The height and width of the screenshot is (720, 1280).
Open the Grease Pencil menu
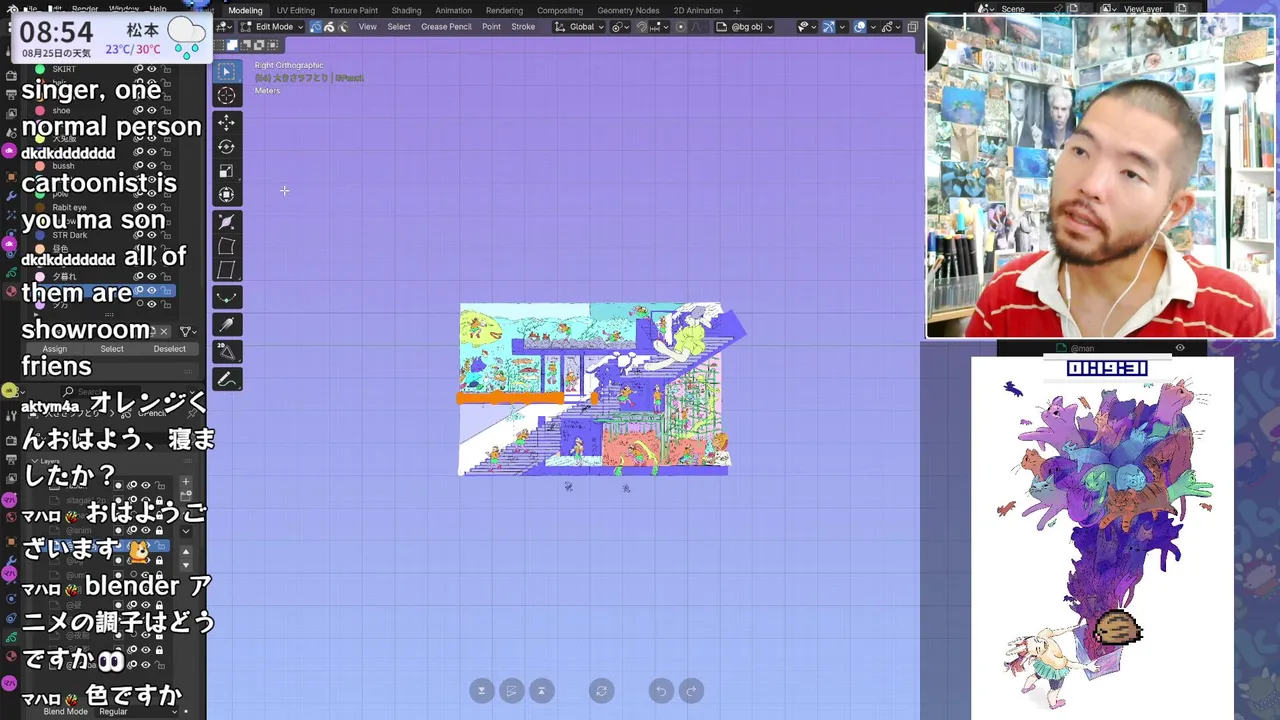click(446, 27)
